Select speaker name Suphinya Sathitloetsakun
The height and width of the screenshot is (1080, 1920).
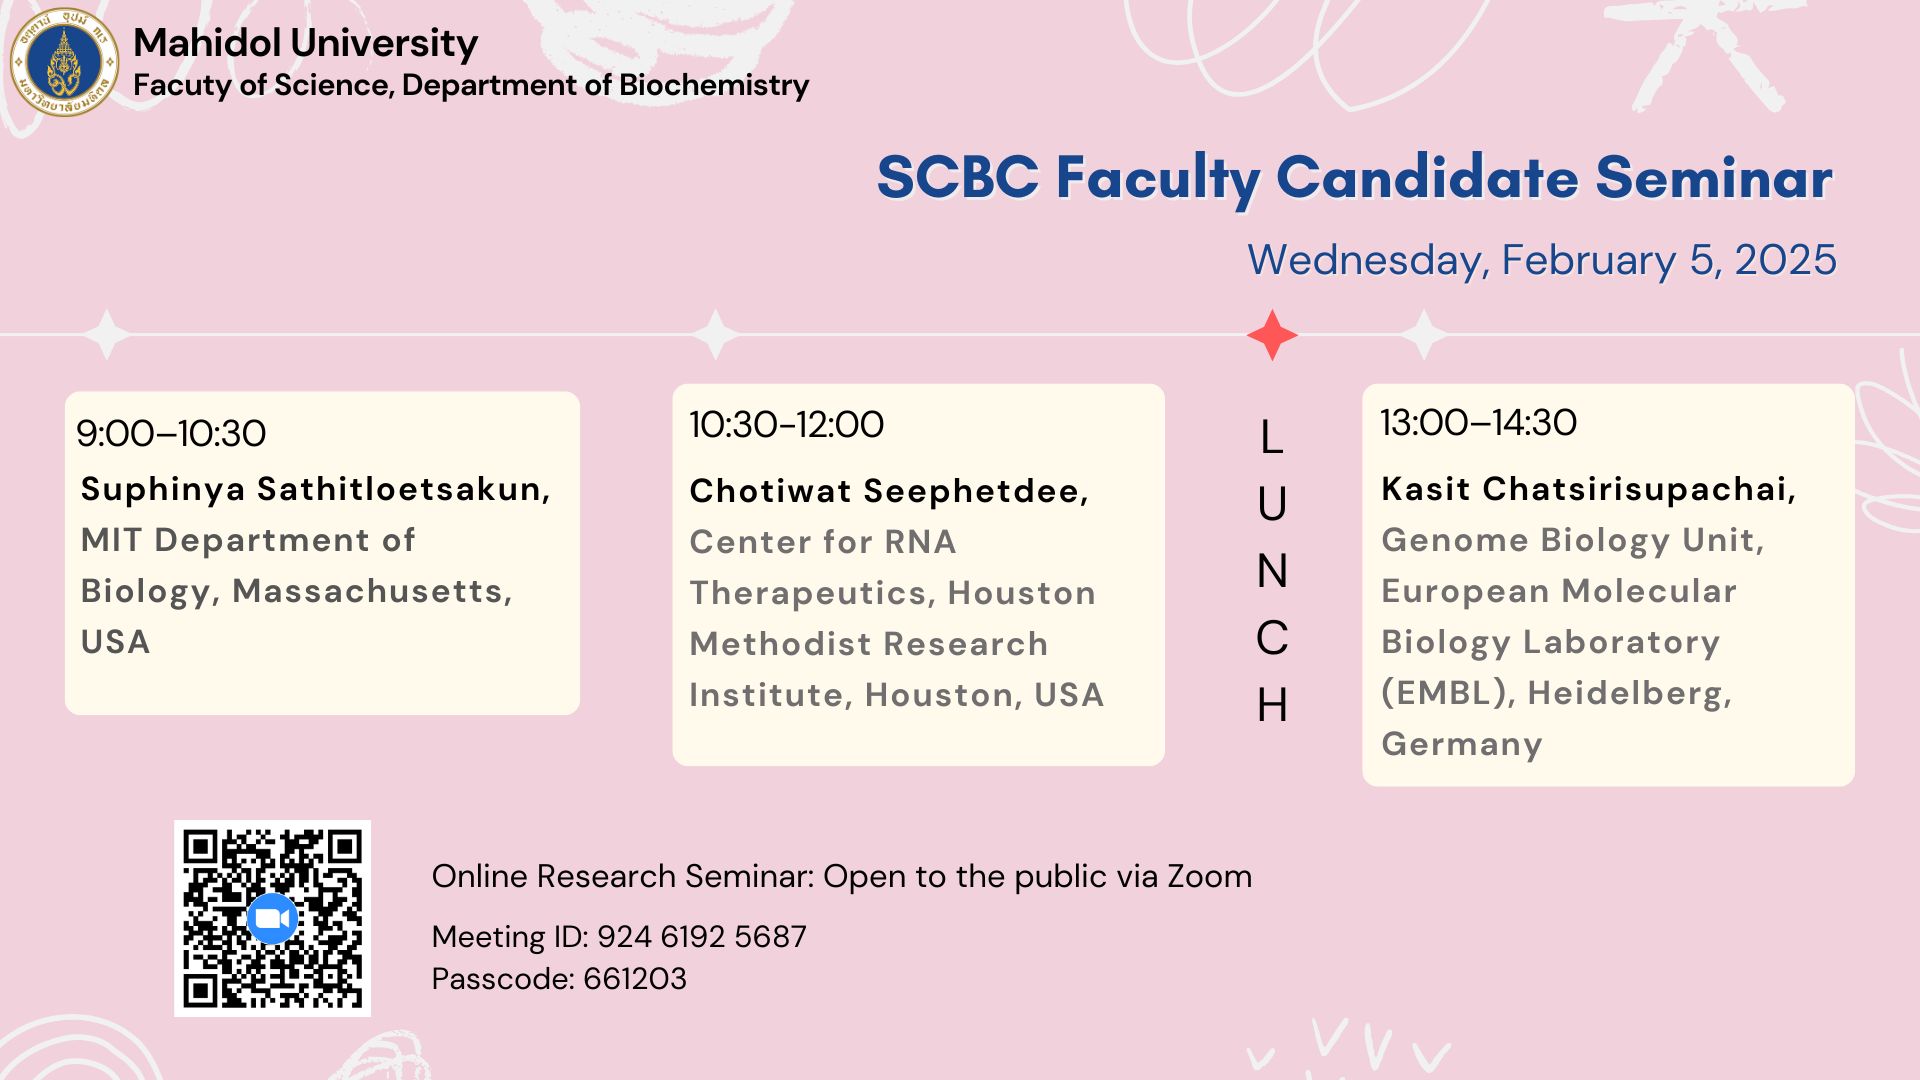pyautogui.click(x=315, y=489)
